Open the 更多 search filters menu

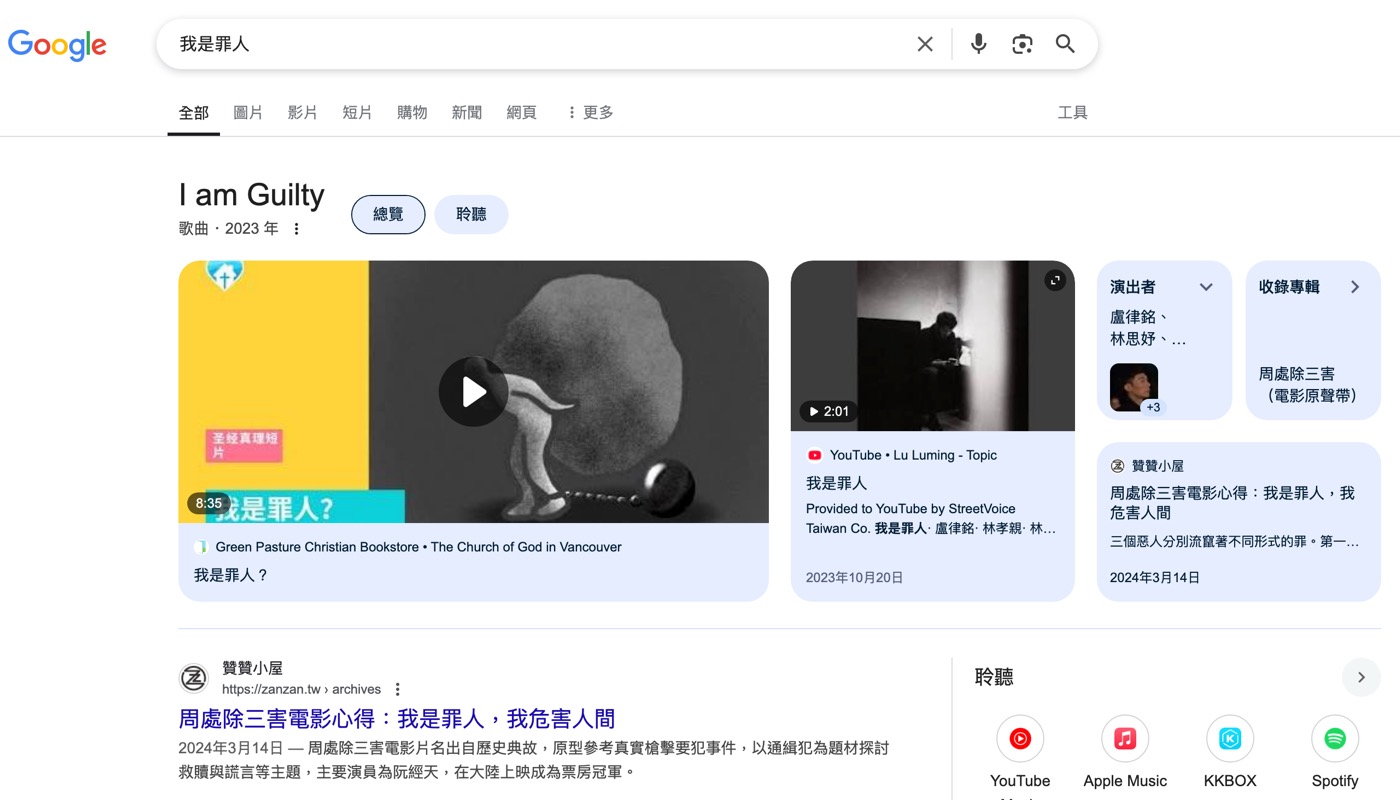(x=590, y=113)
